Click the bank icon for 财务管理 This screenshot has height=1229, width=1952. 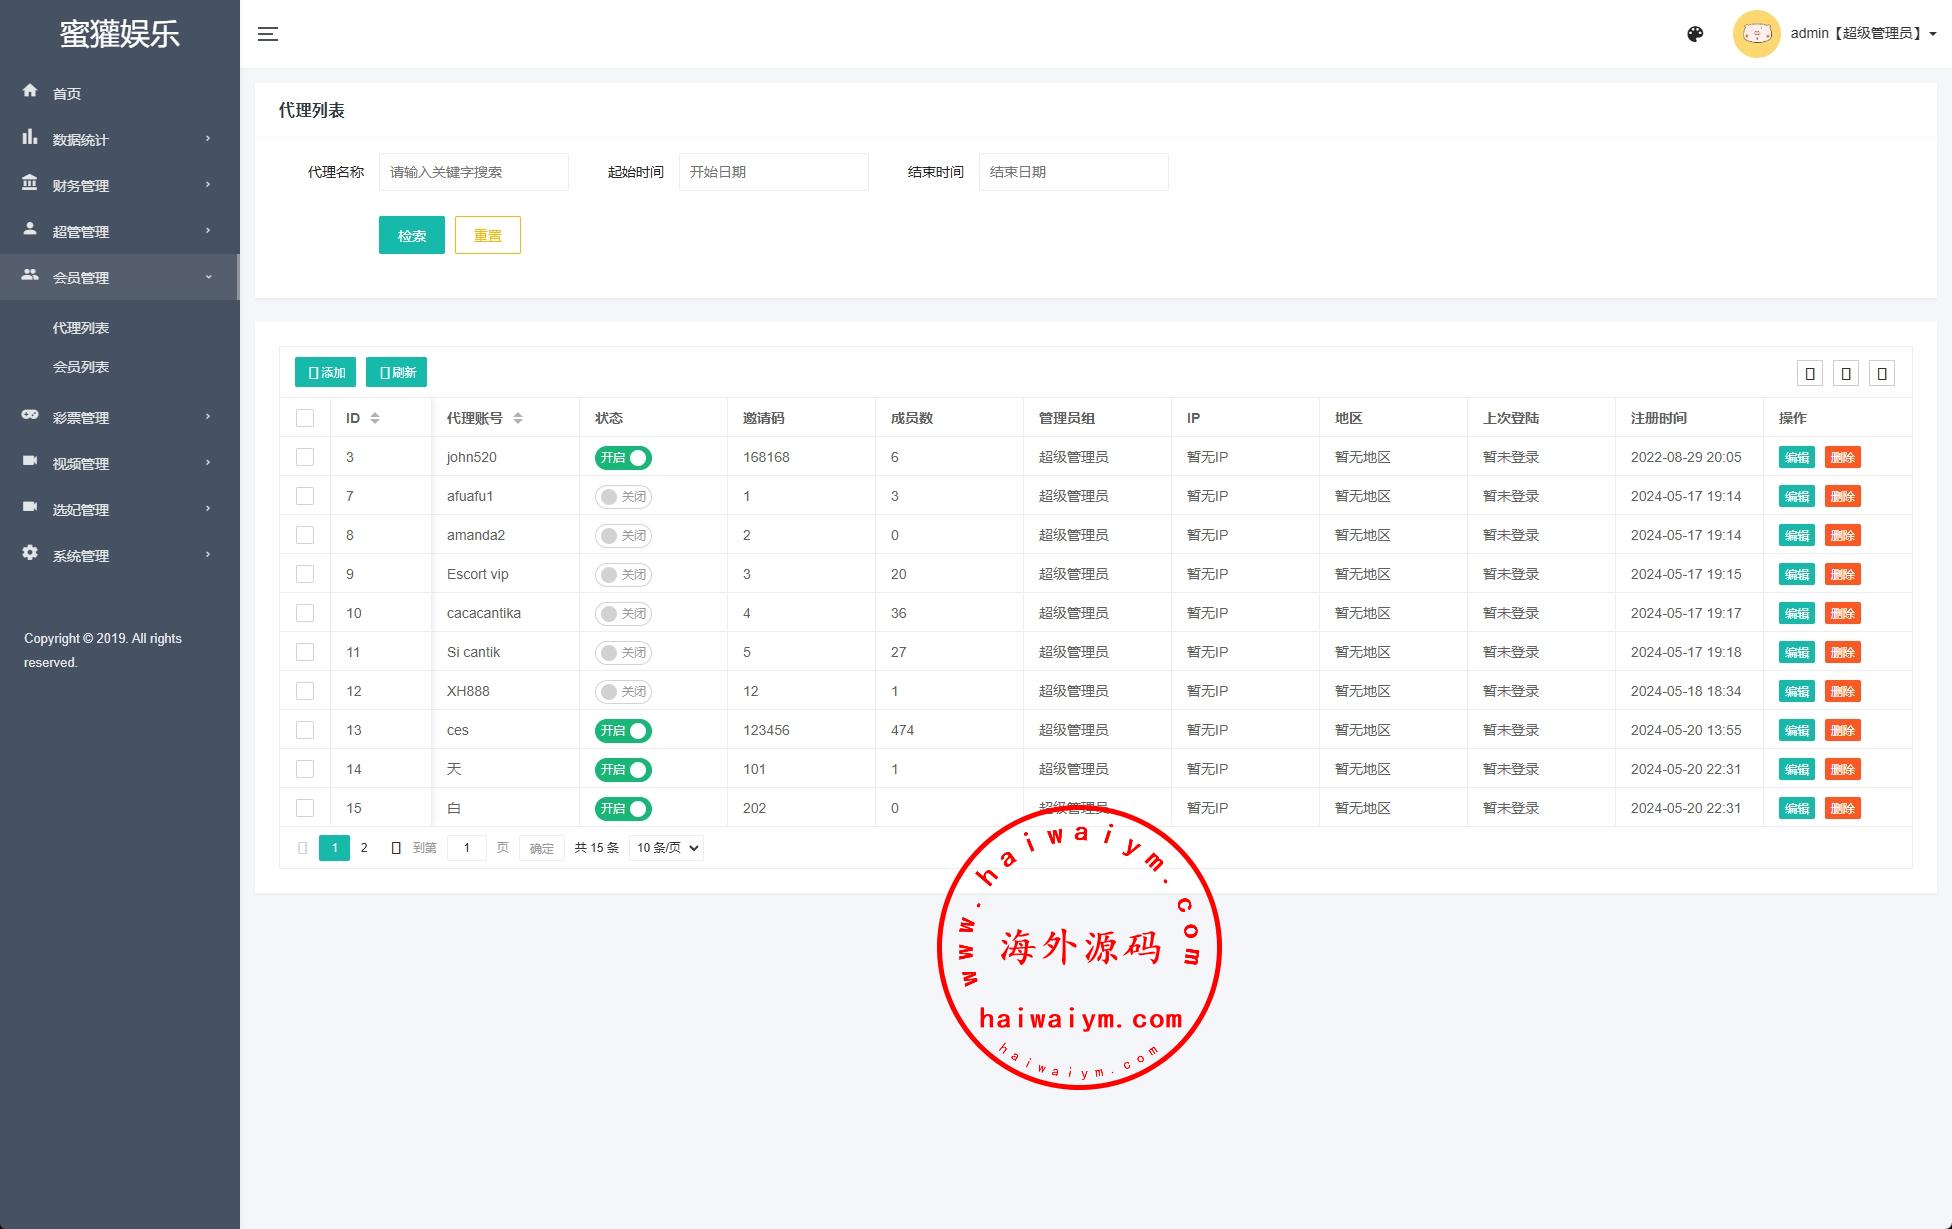[x=30, y=184]
